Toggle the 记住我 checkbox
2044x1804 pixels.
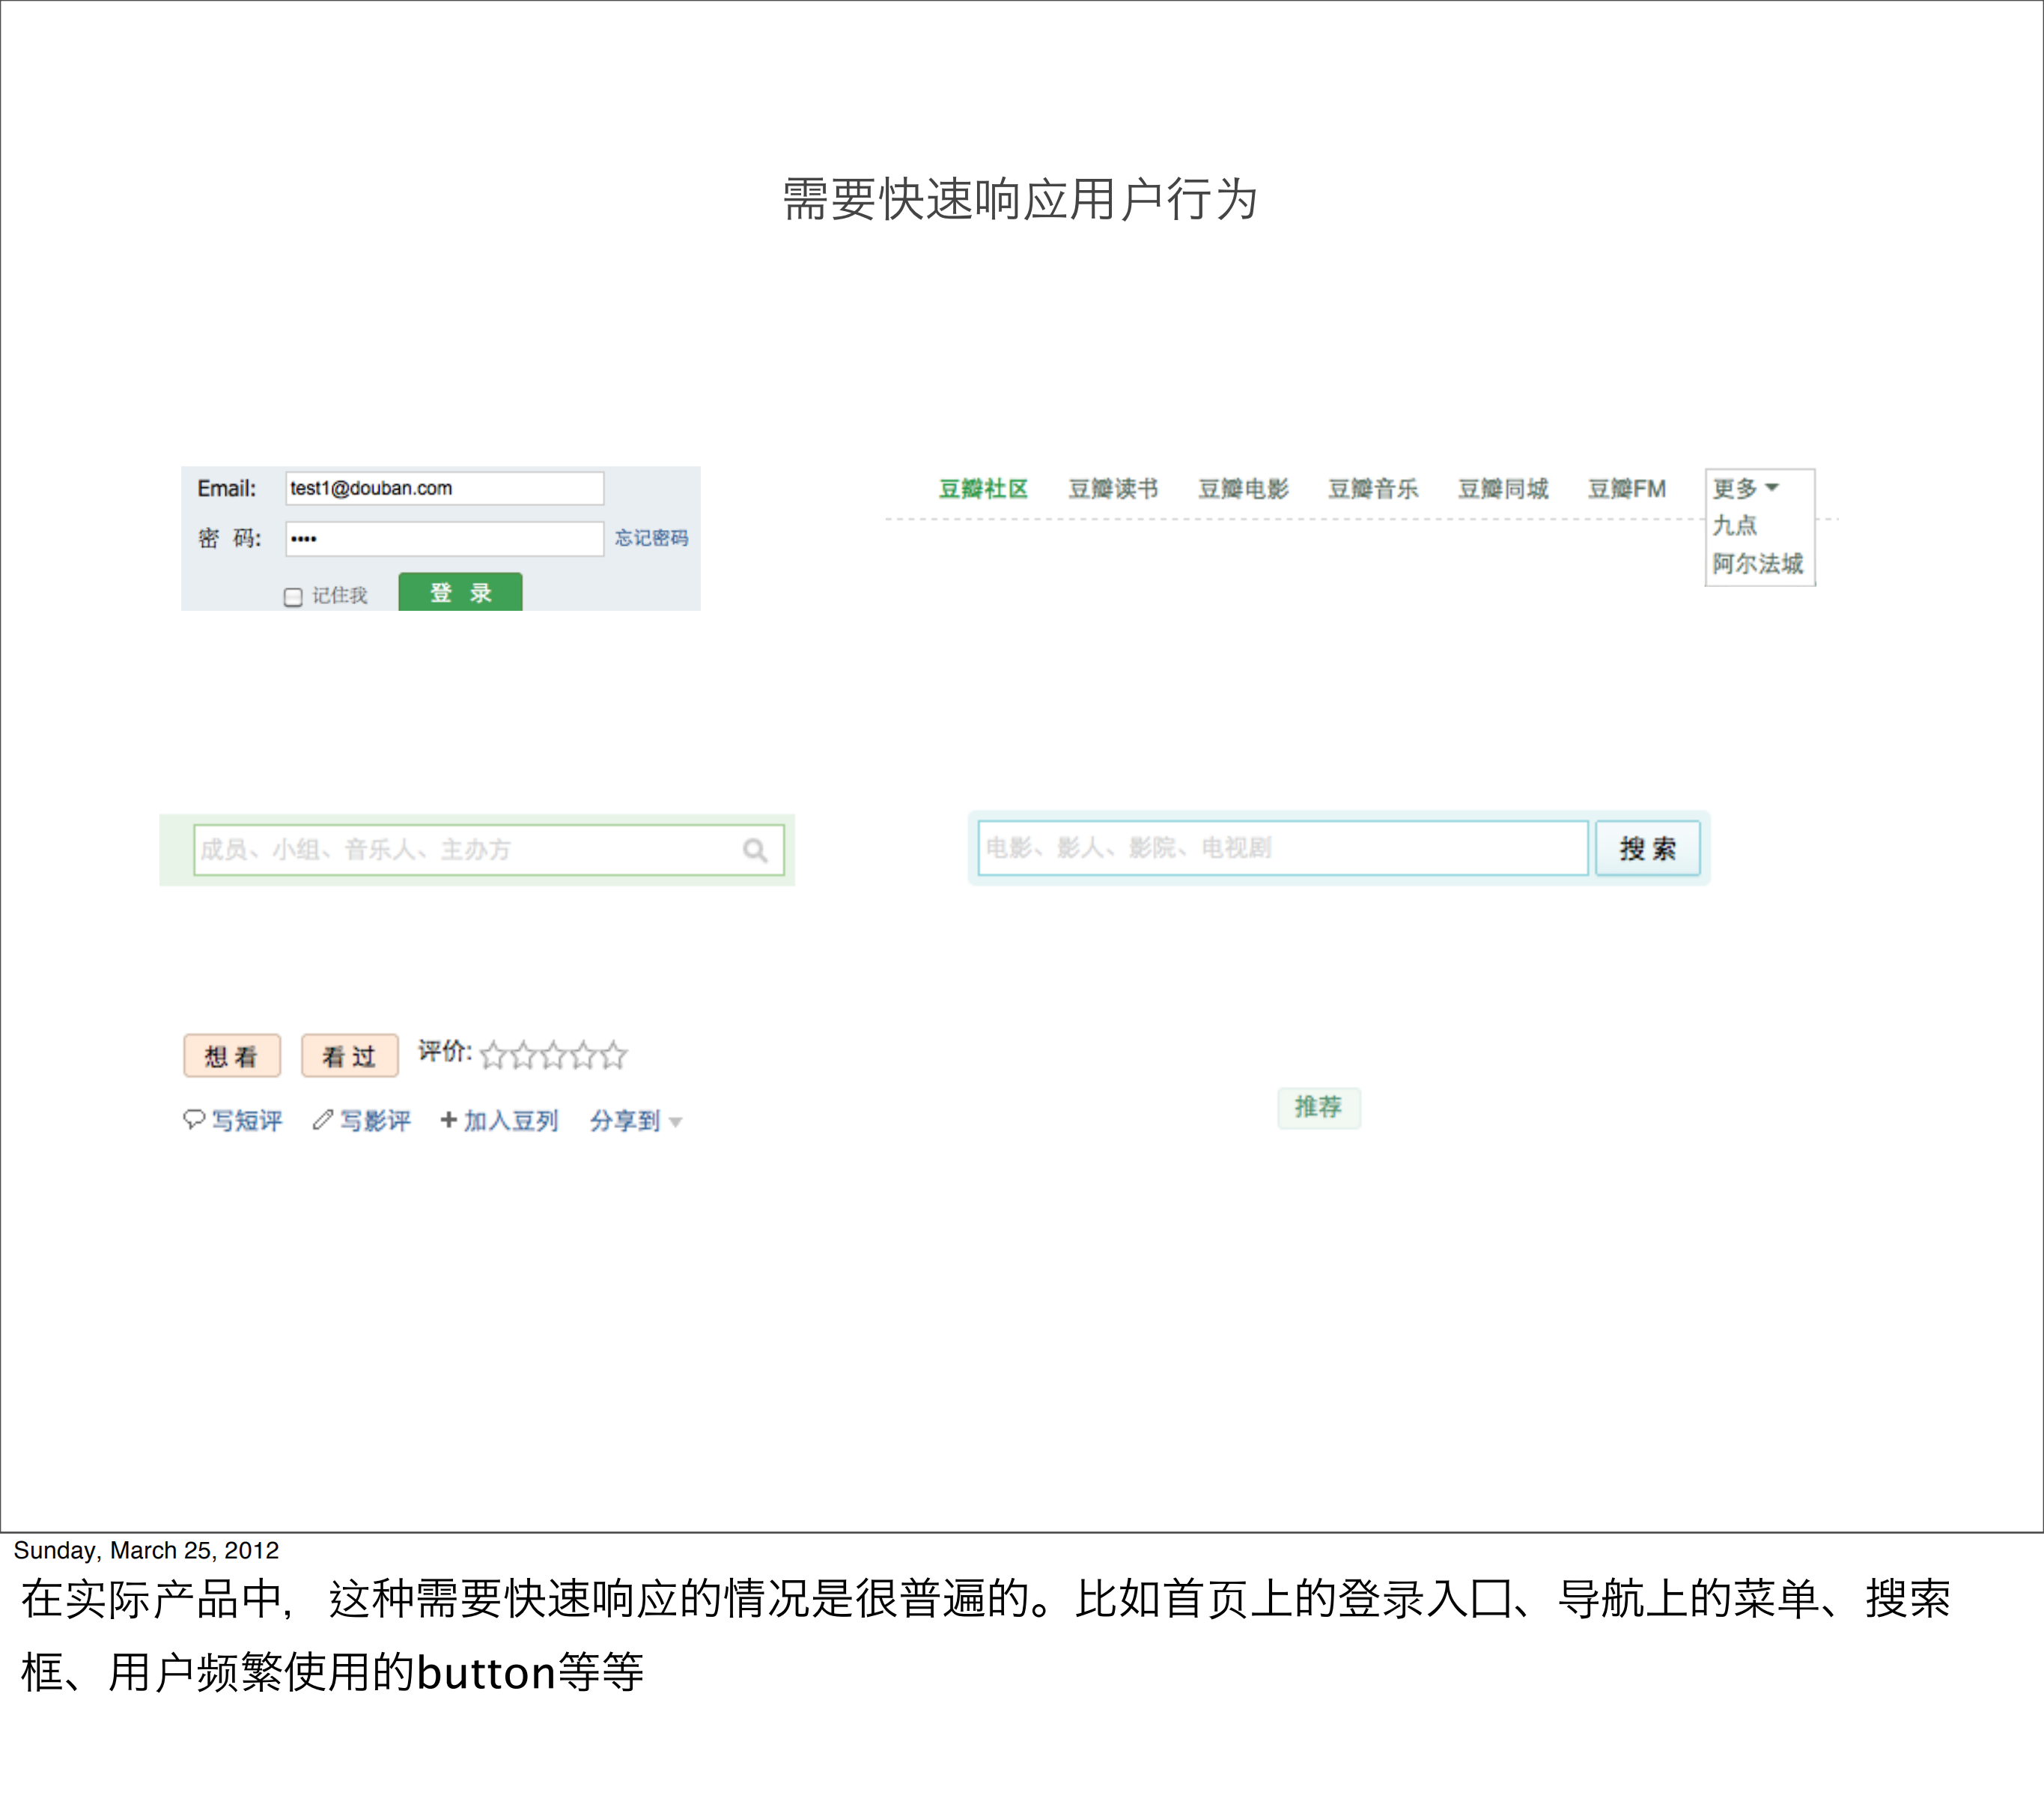[292, 597]
